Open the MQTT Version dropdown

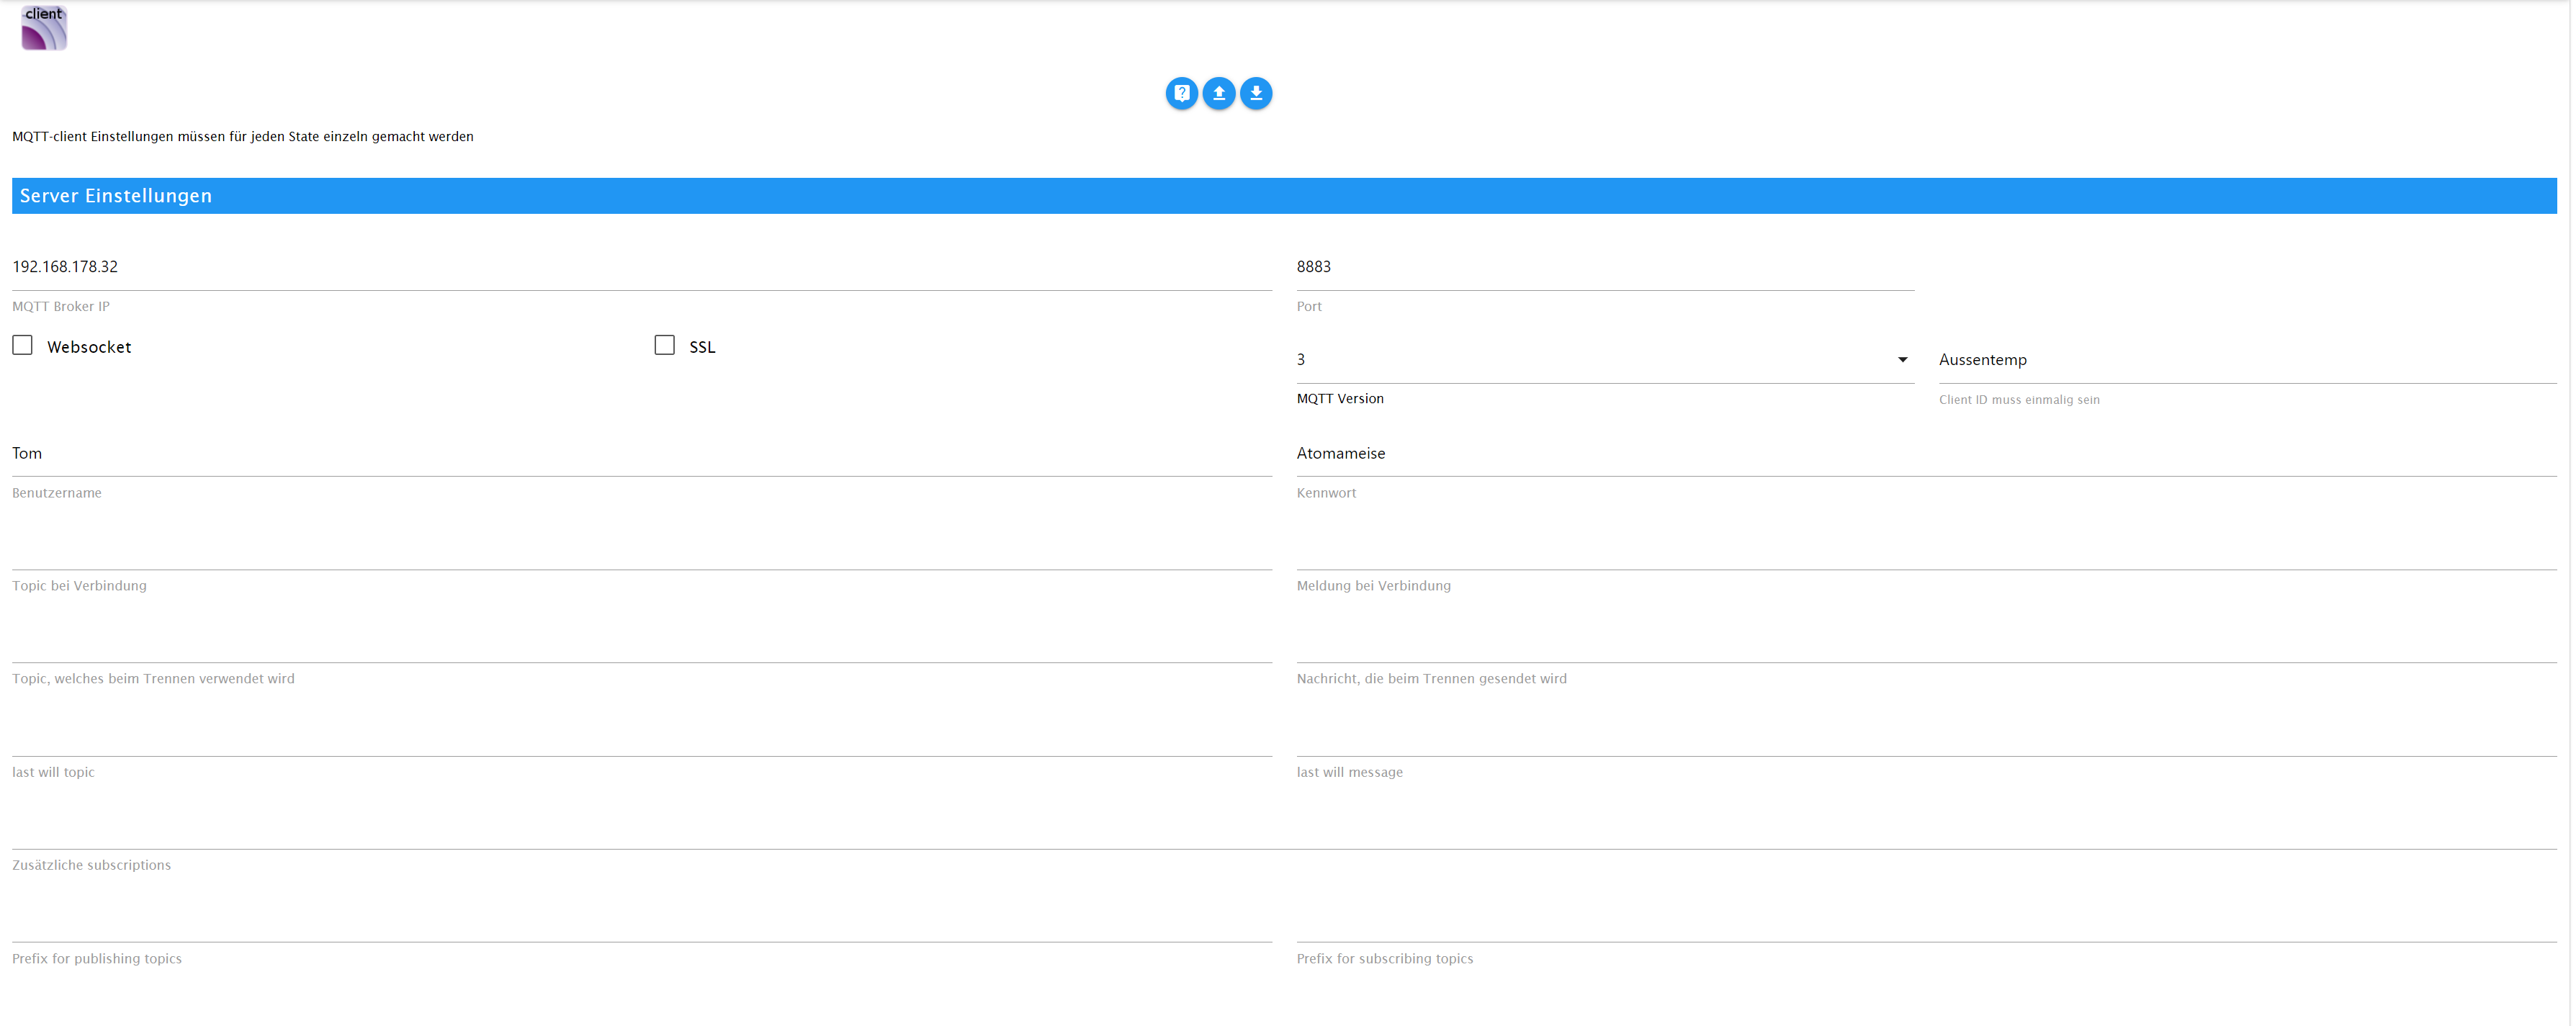[1605, 360]
